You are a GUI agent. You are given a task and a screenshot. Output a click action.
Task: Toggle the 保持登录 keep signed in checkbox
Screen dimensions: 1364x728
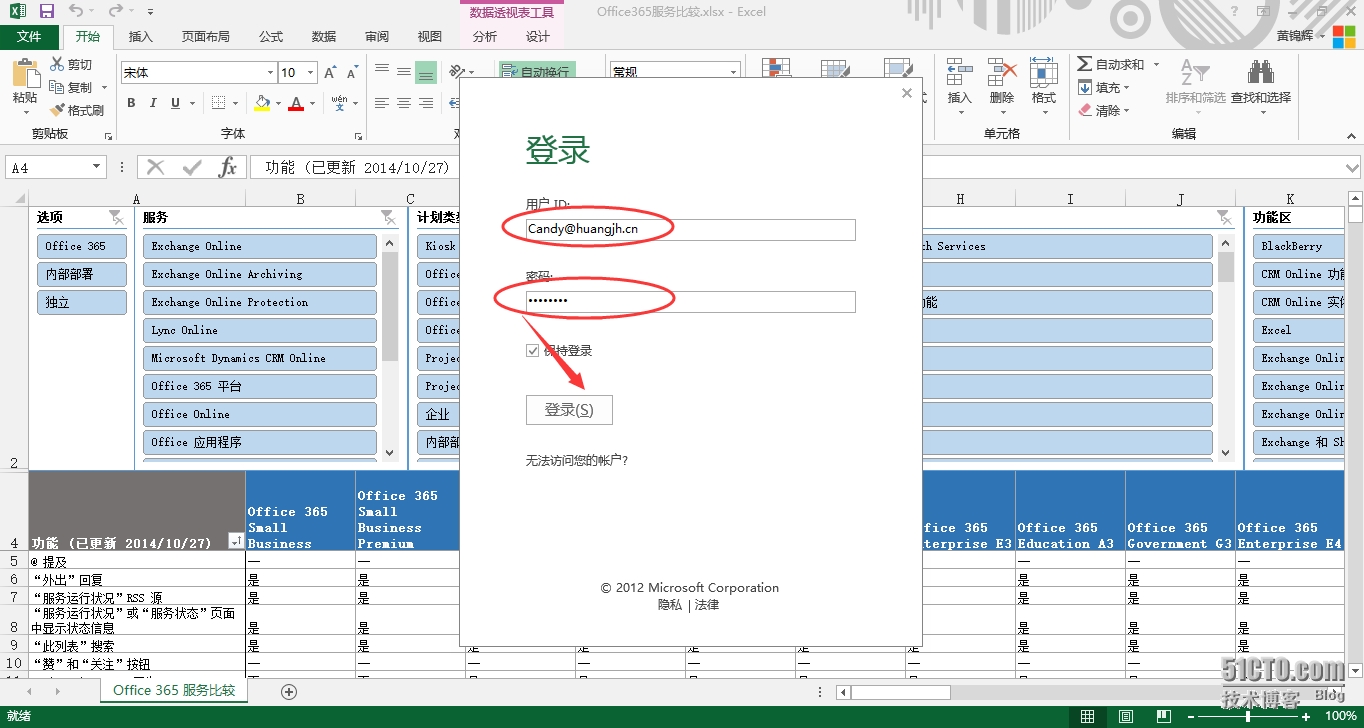coord(533,351)
